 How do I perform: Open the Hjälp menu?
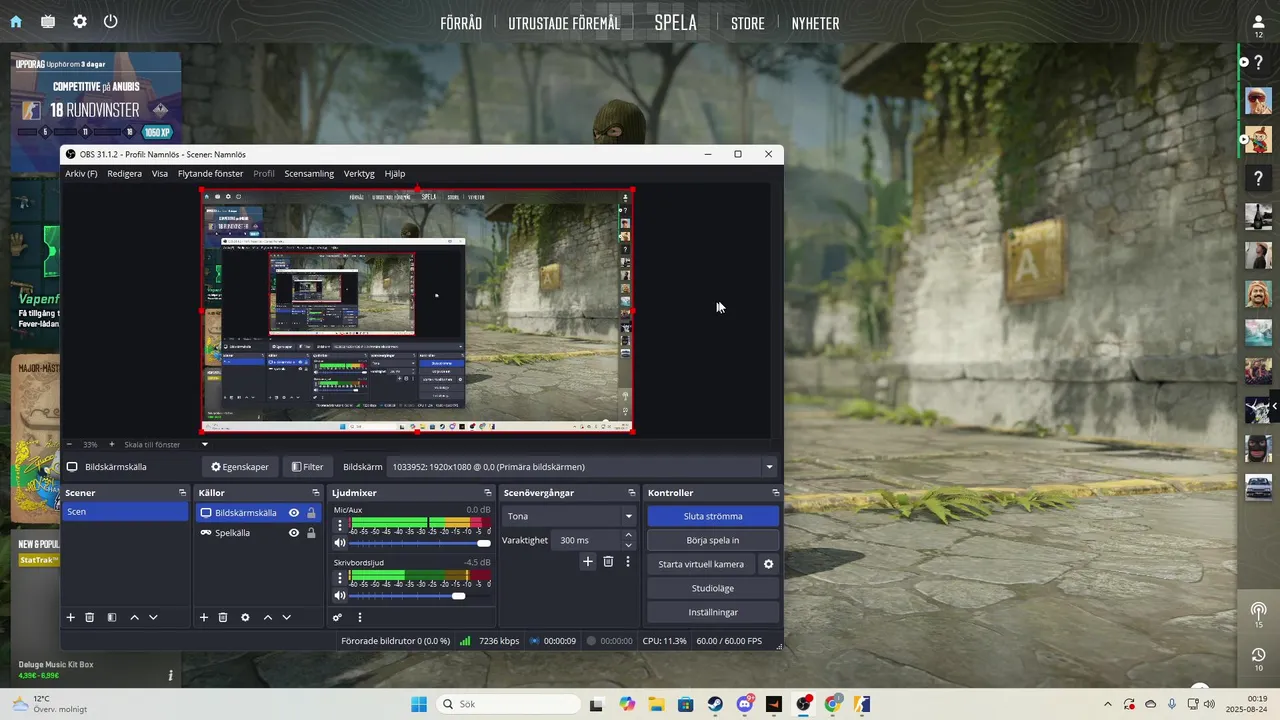coord(395,174)
